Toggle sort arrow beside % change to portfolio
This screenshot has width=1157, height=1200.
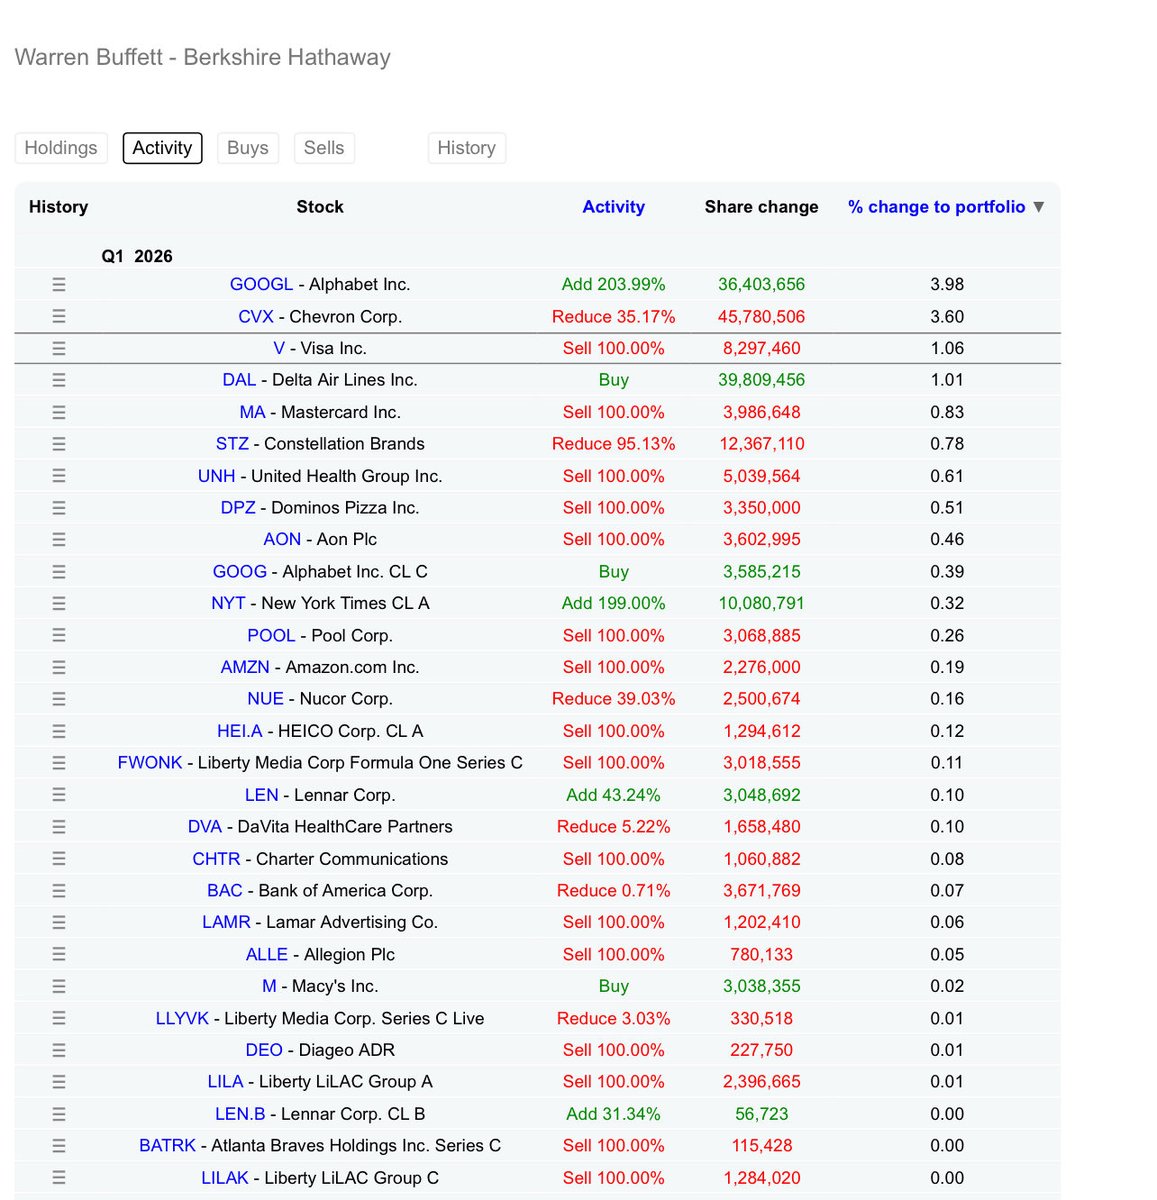click(x=1039, y=207)
